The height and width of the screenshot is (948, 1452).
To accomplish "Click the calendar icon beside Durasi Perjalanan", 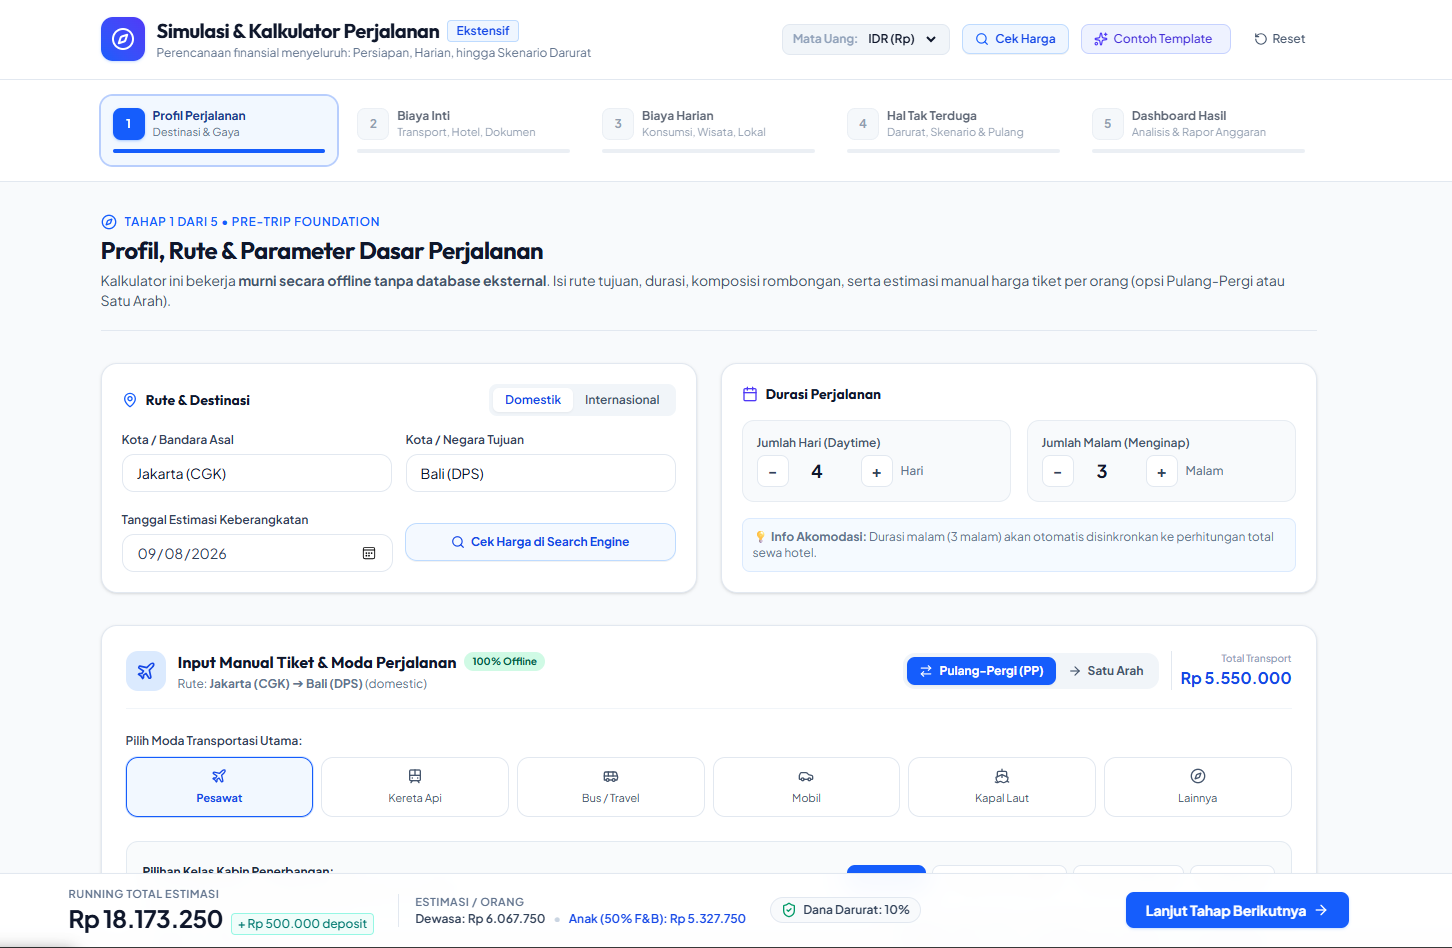I will [x=750, y=394].
